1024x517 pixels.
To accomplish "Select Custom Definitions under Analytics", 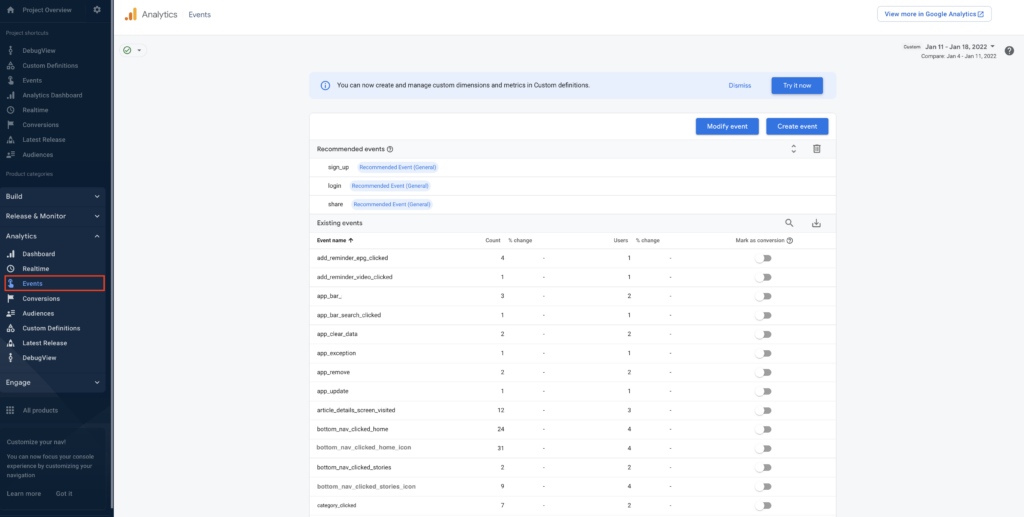I will click(x=51, y=328).
